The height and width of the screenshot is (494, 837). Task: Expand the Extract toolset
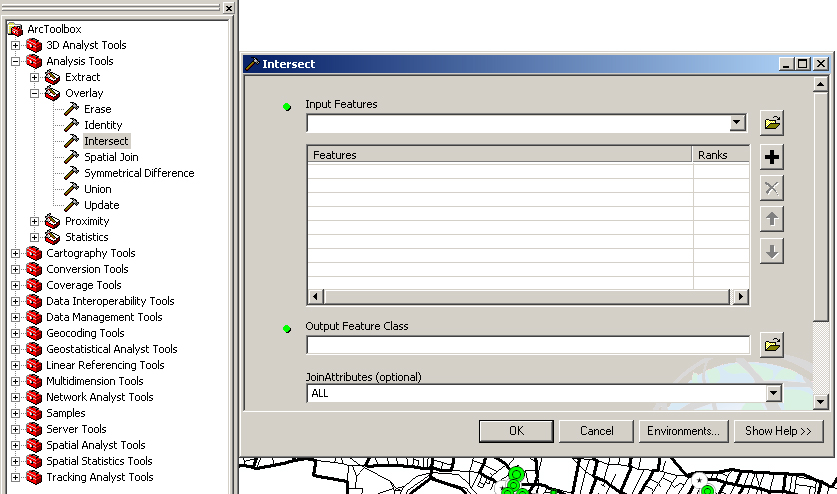[35, 77]
